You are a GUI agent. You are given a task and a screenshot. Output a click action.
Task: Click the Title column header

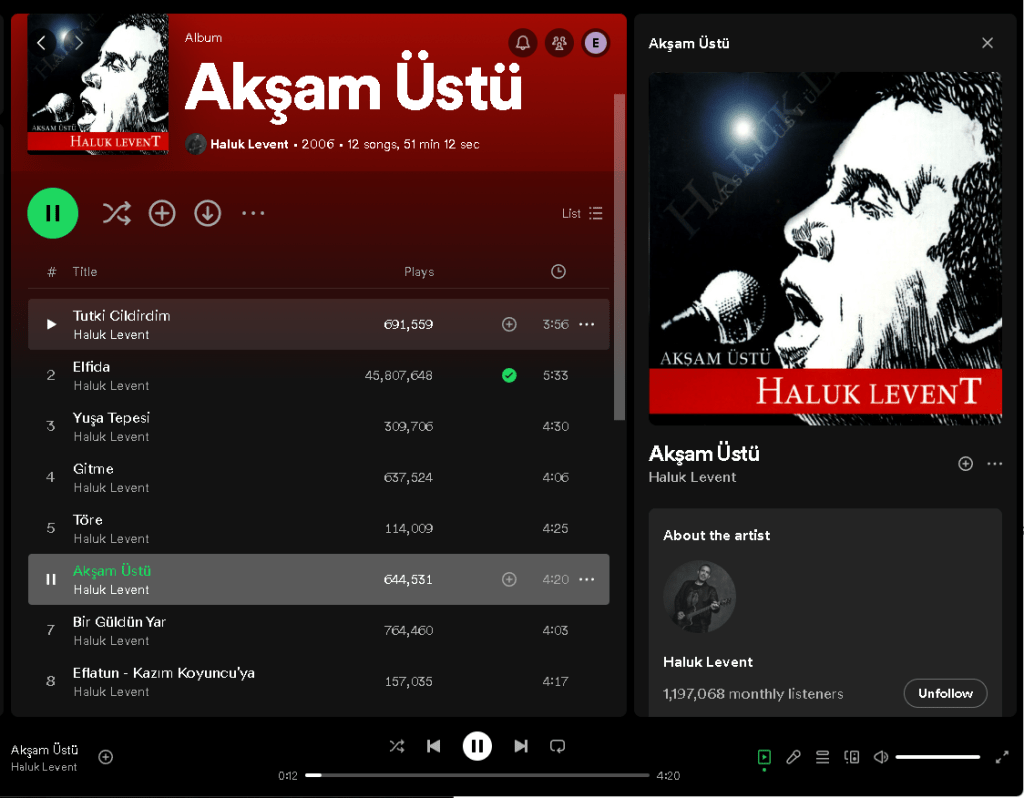[x=85, y=272]
